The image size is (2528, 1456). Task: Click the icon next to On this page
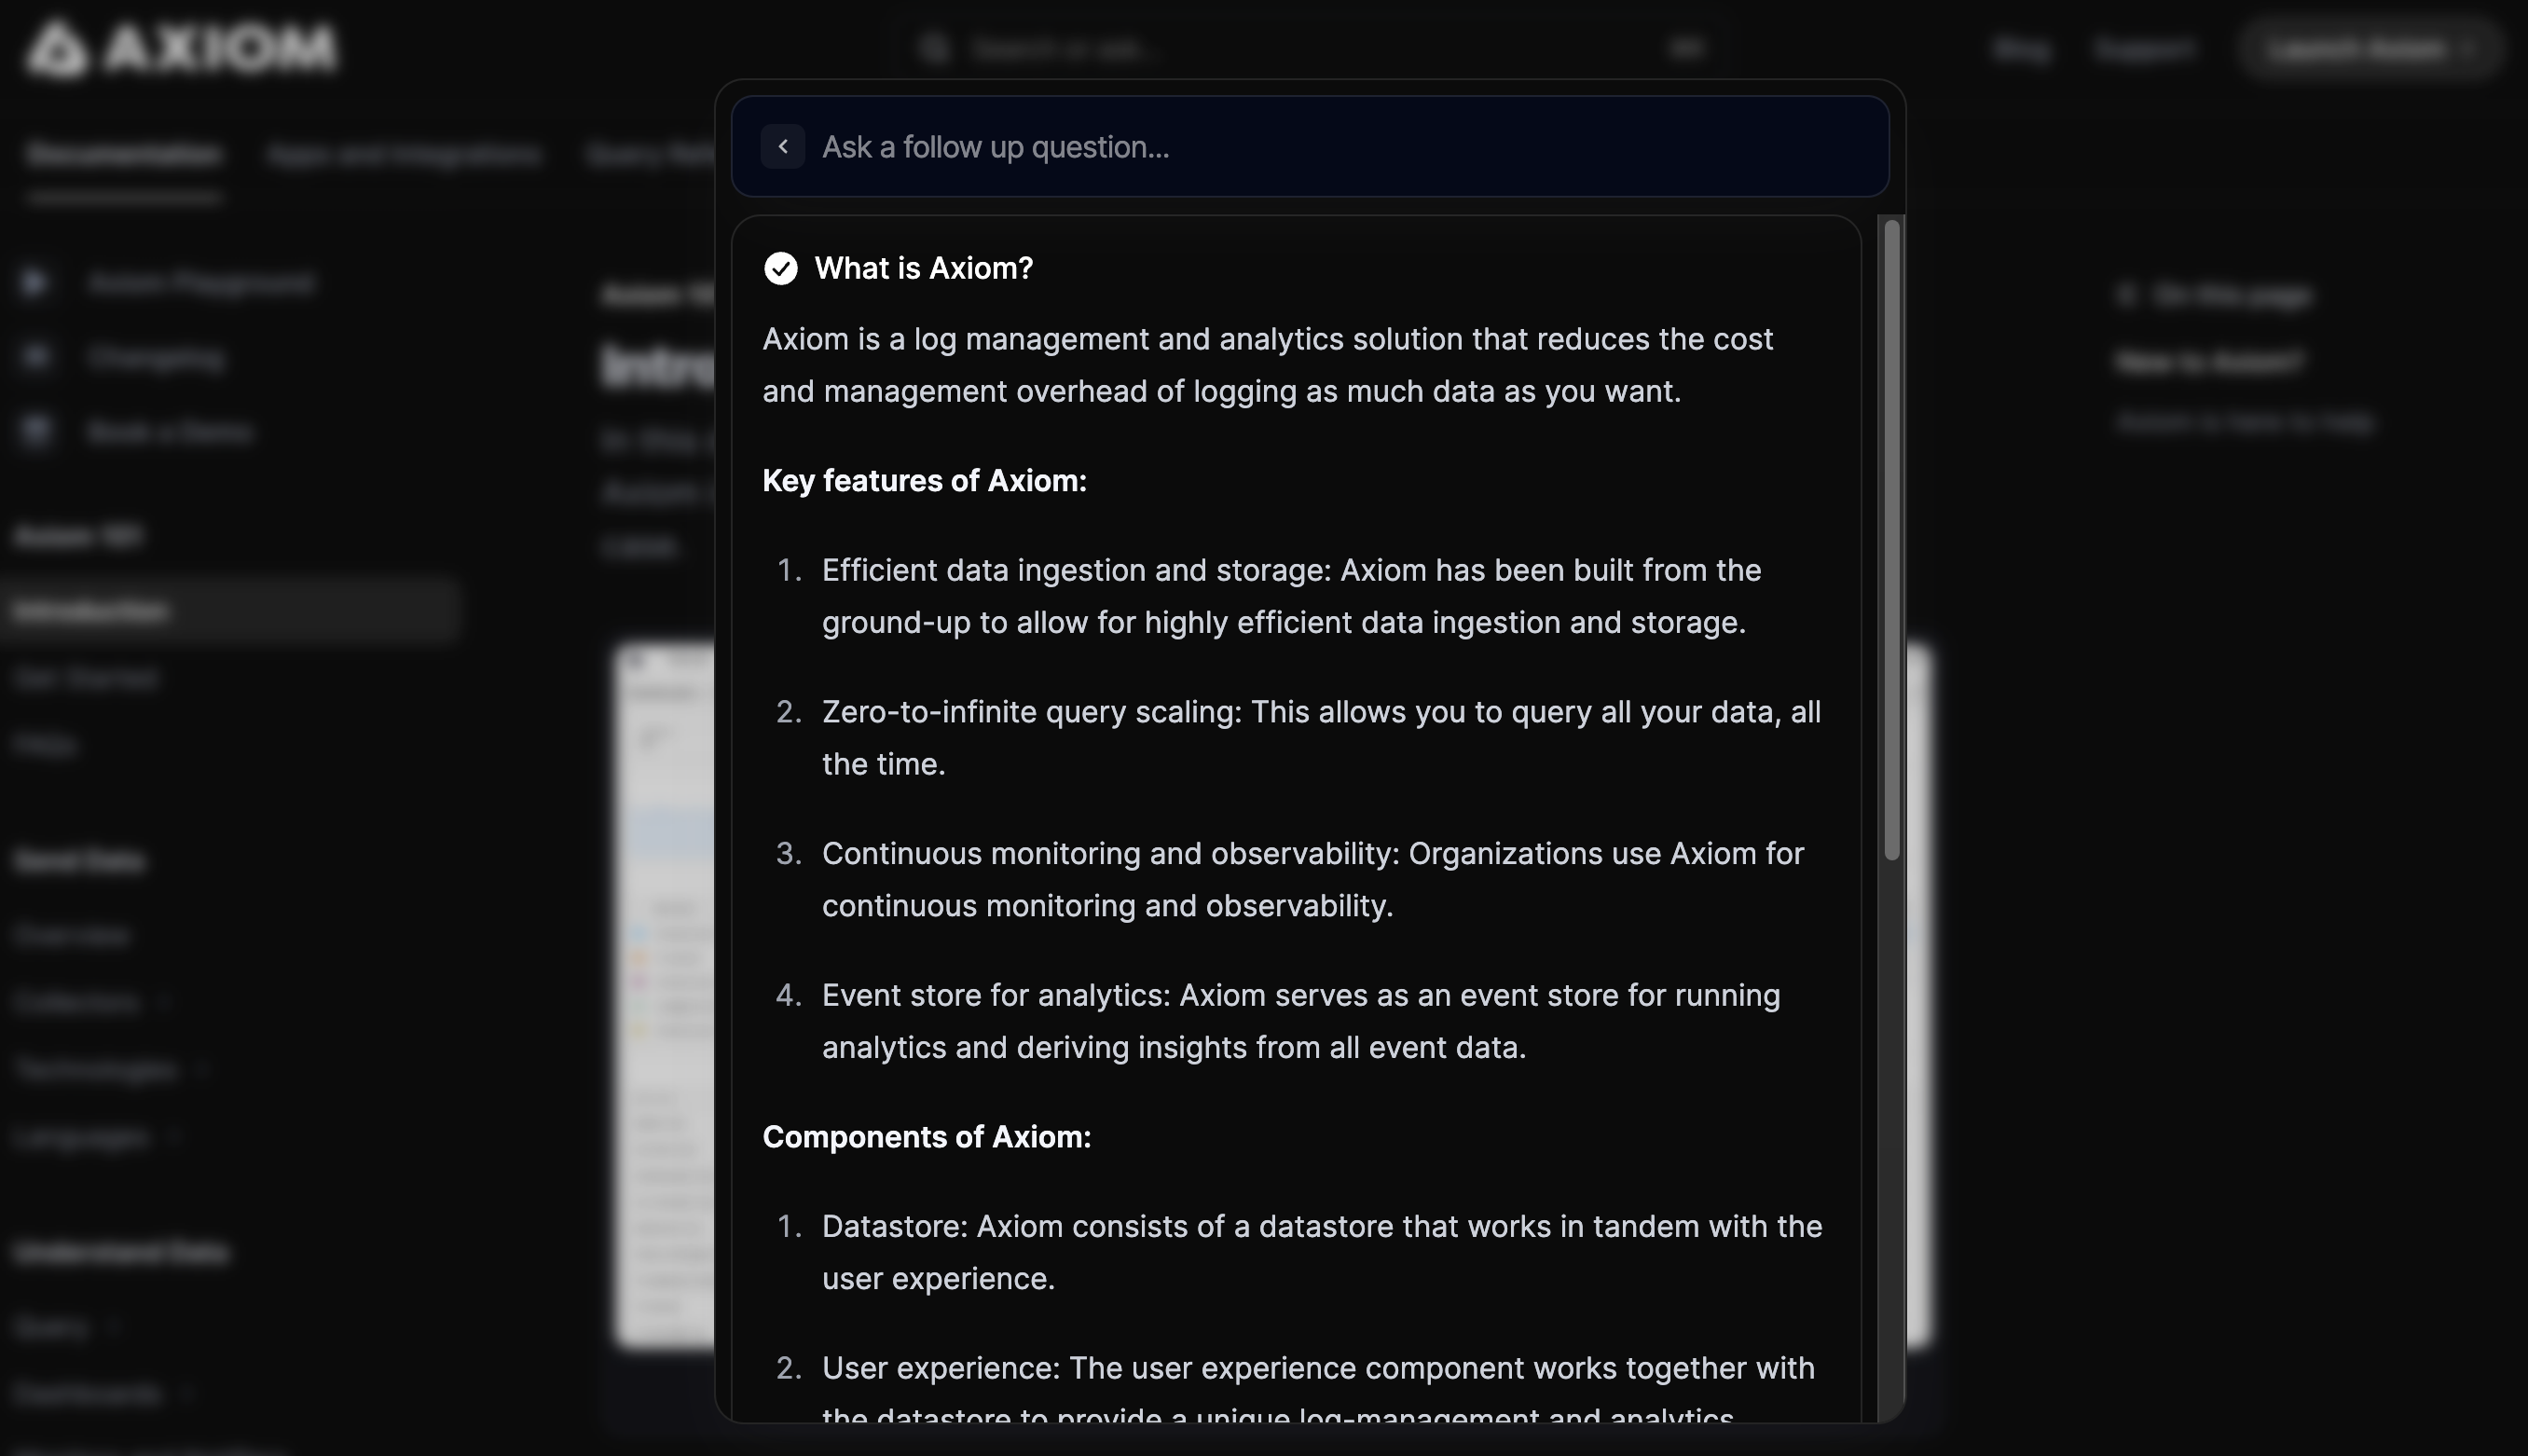click(2127, 295)
